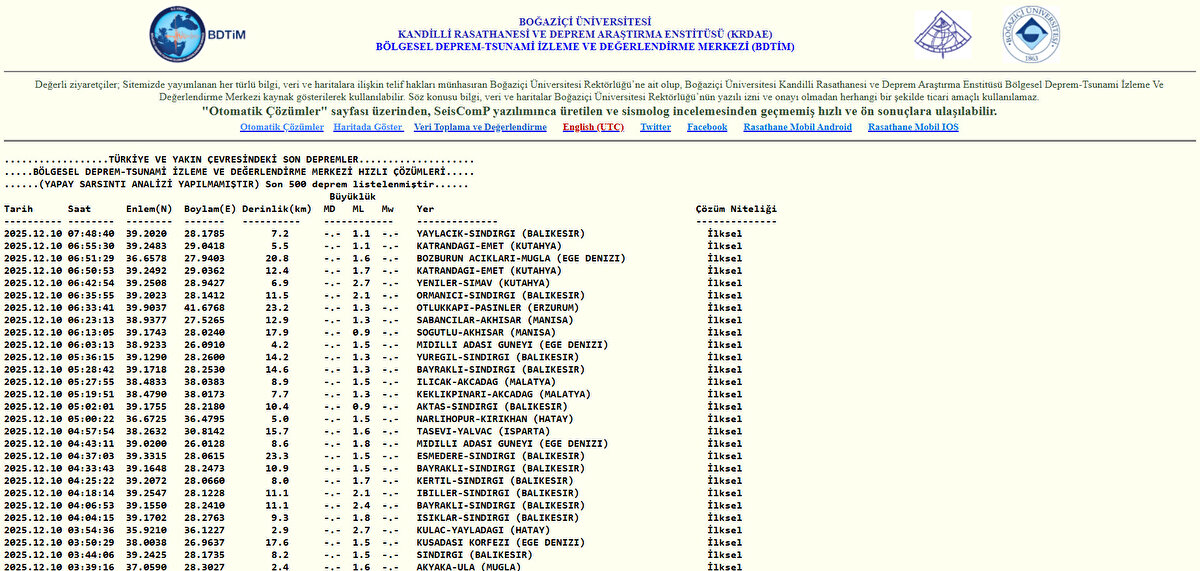The image size is (1200, 571).
Task: Click the Büyüklük magnitude heading
Action: click(x=352, y=197)
